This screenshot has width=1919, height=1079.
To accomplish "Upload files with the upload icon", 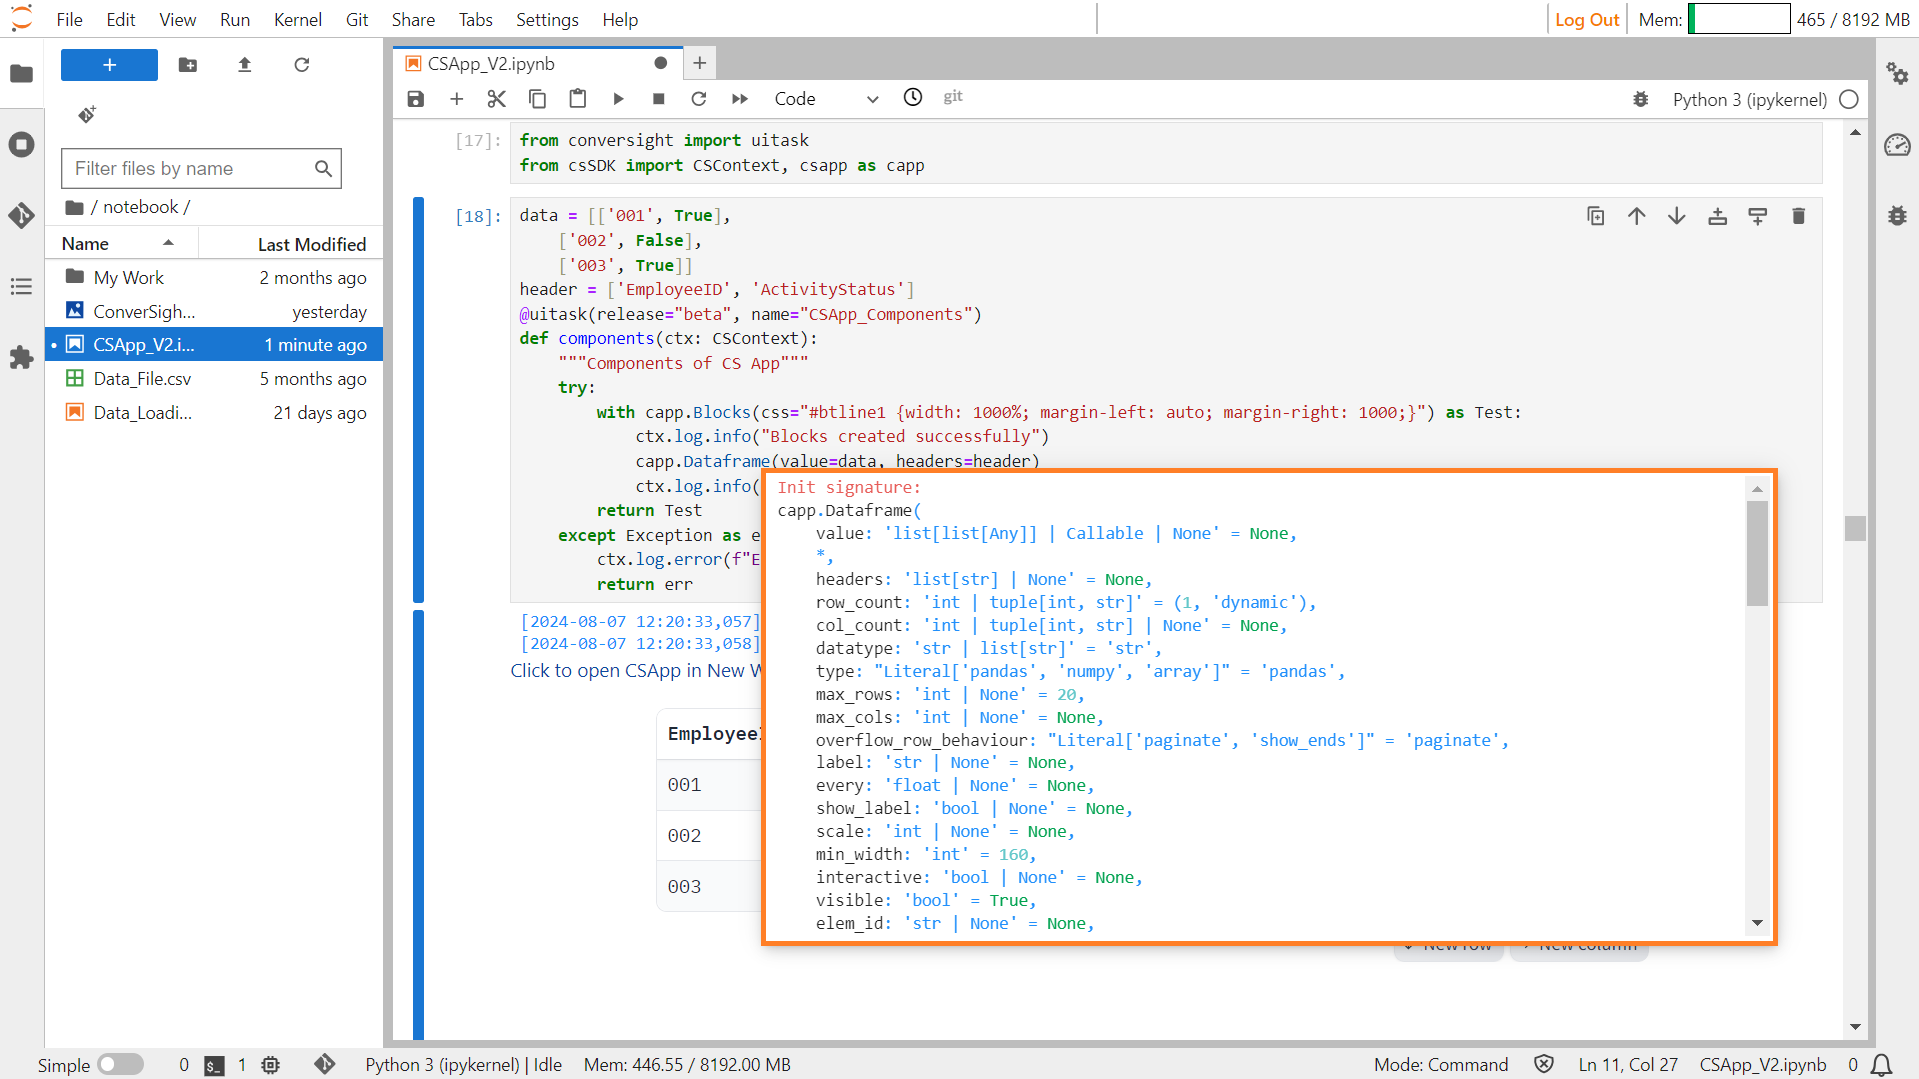I will tap(245, 65).
